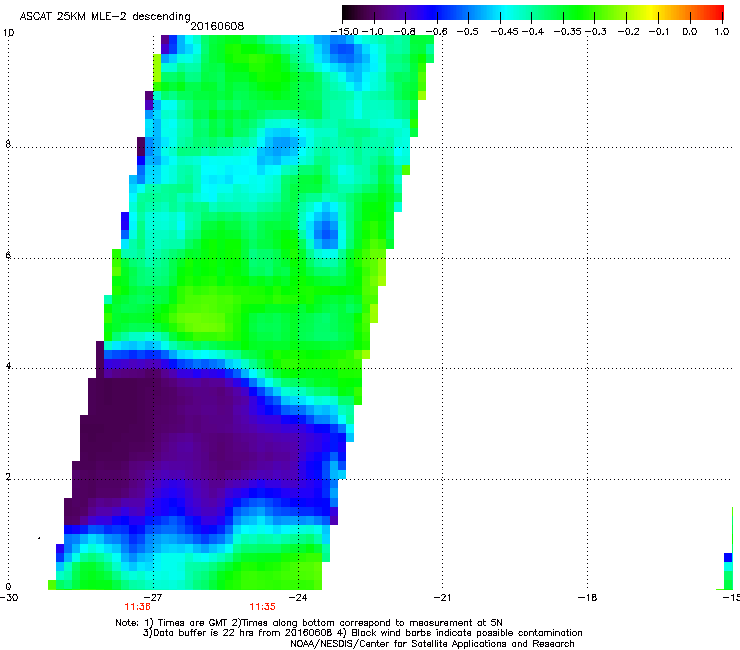The width and height of the screenshot is (740, 650).
Task: Click the latitude label 2
Action: (x=8, y=477)
